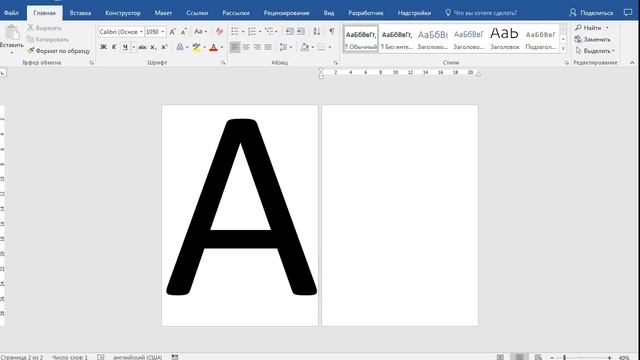
Task: Toggle underline Ч formatting
Action: 125,47
